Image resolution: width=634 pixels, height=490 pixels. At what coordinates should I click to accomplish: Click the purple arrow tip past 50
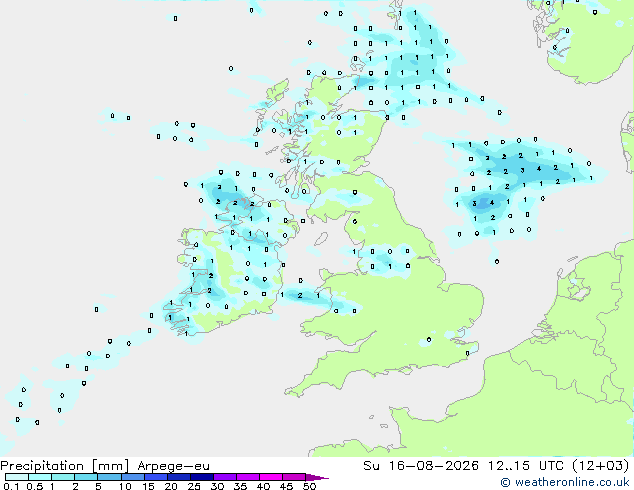pyautogui.click(x=317, y=477)
